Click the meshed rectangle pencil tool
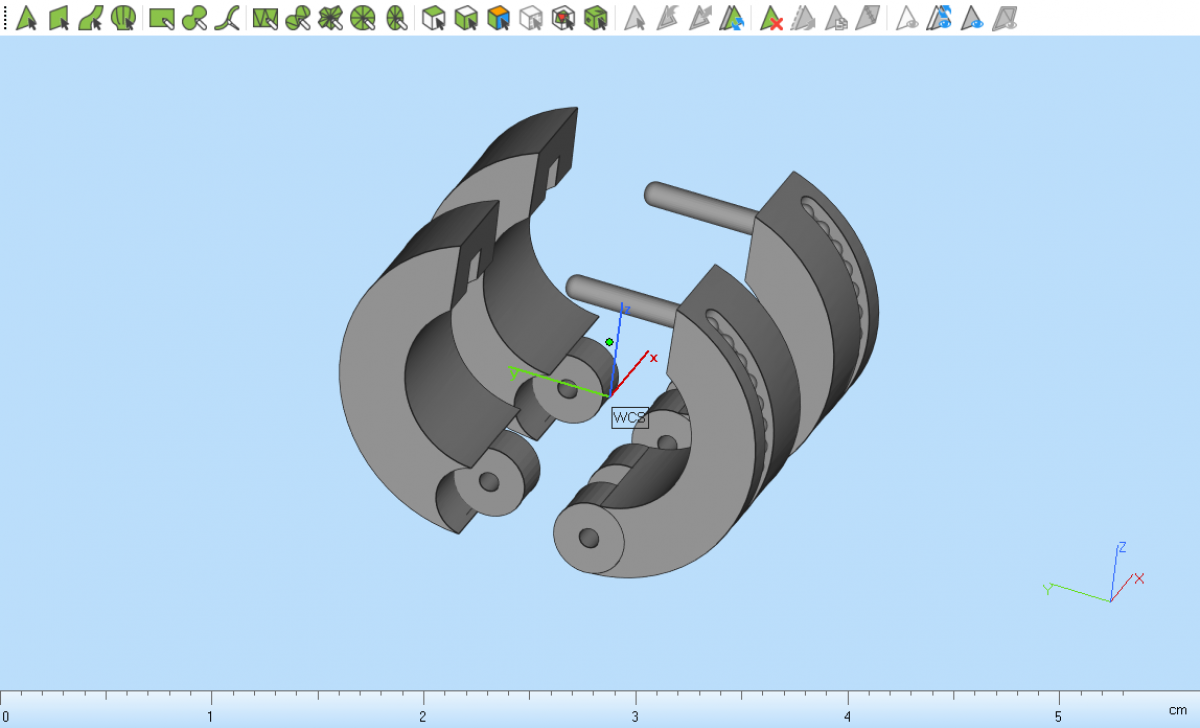Image resolution: width=1200 pixels, height=728 pixels. 265,17
